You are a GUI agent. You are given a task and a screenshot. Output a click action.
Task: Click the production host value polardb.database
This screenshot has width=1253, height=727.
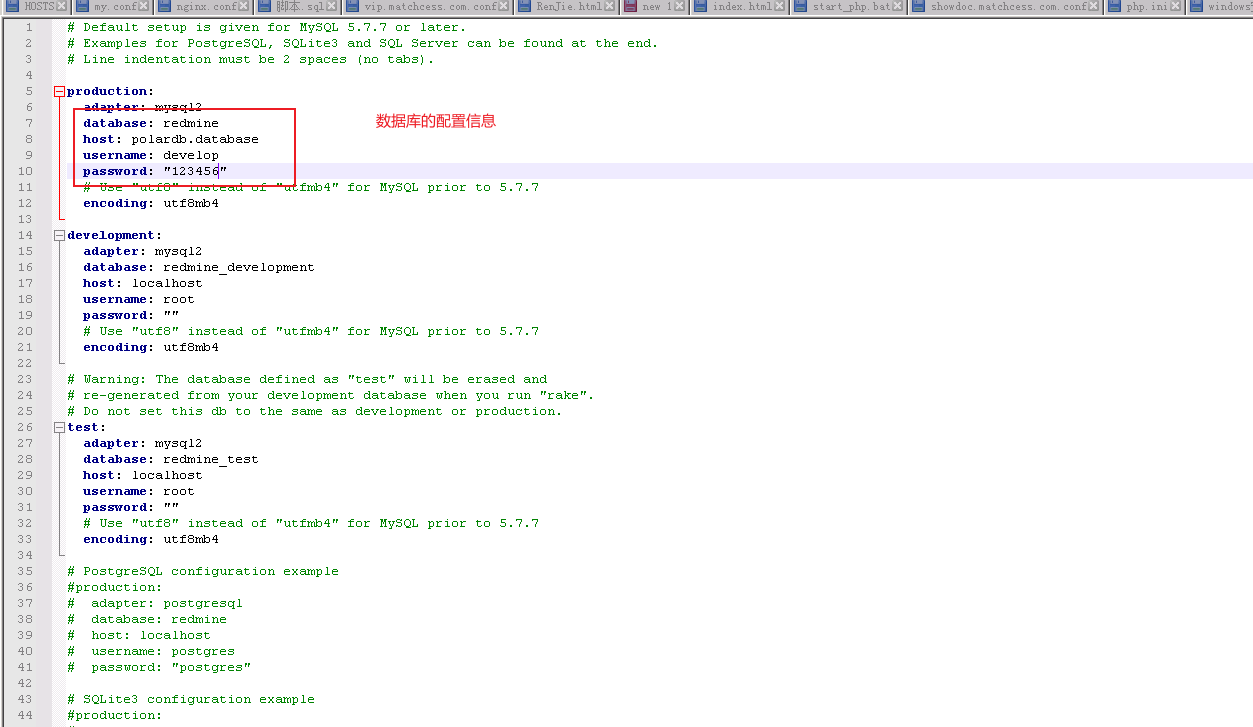(x=195, y=139)
